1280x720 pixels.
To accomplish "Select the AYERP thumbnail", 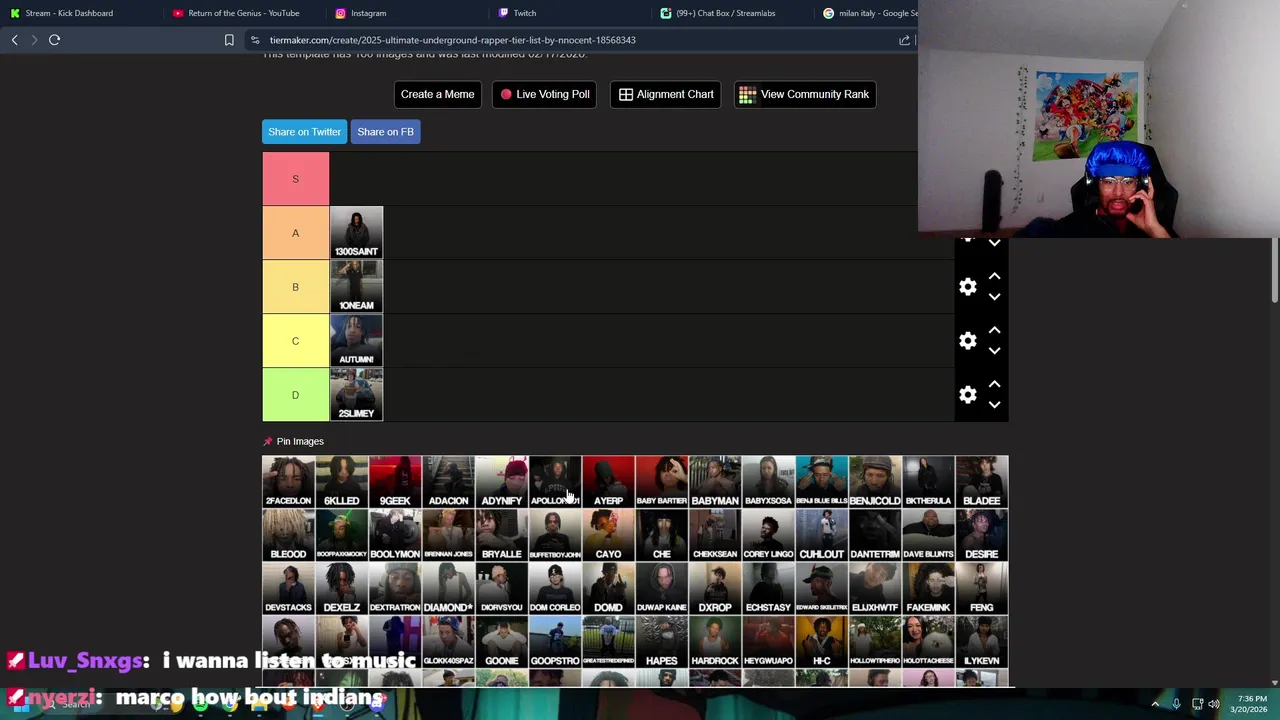I will point(608,482).
